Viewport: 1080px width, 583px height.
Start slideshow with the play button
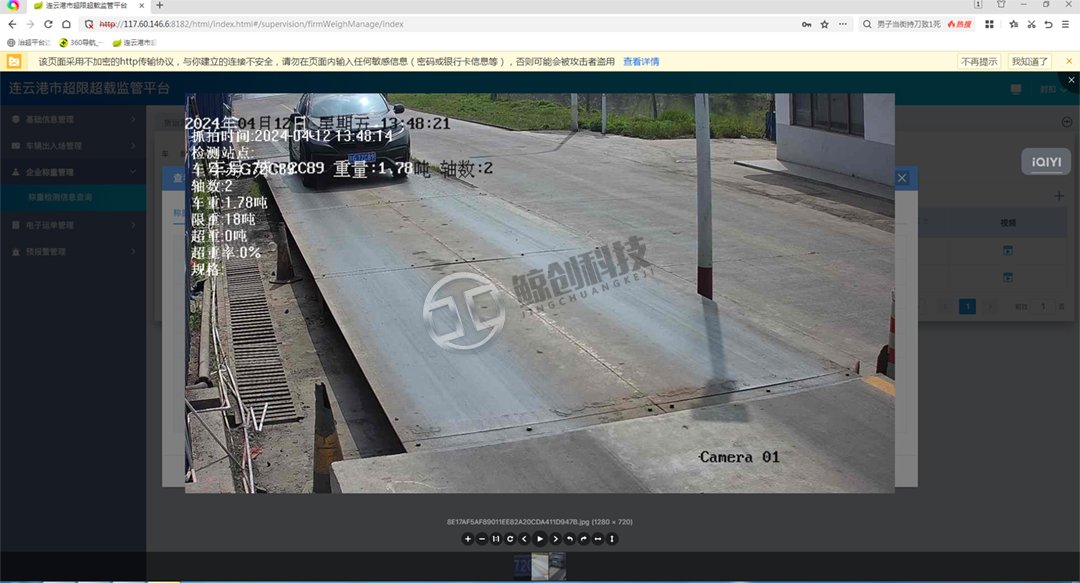[540, 539]
